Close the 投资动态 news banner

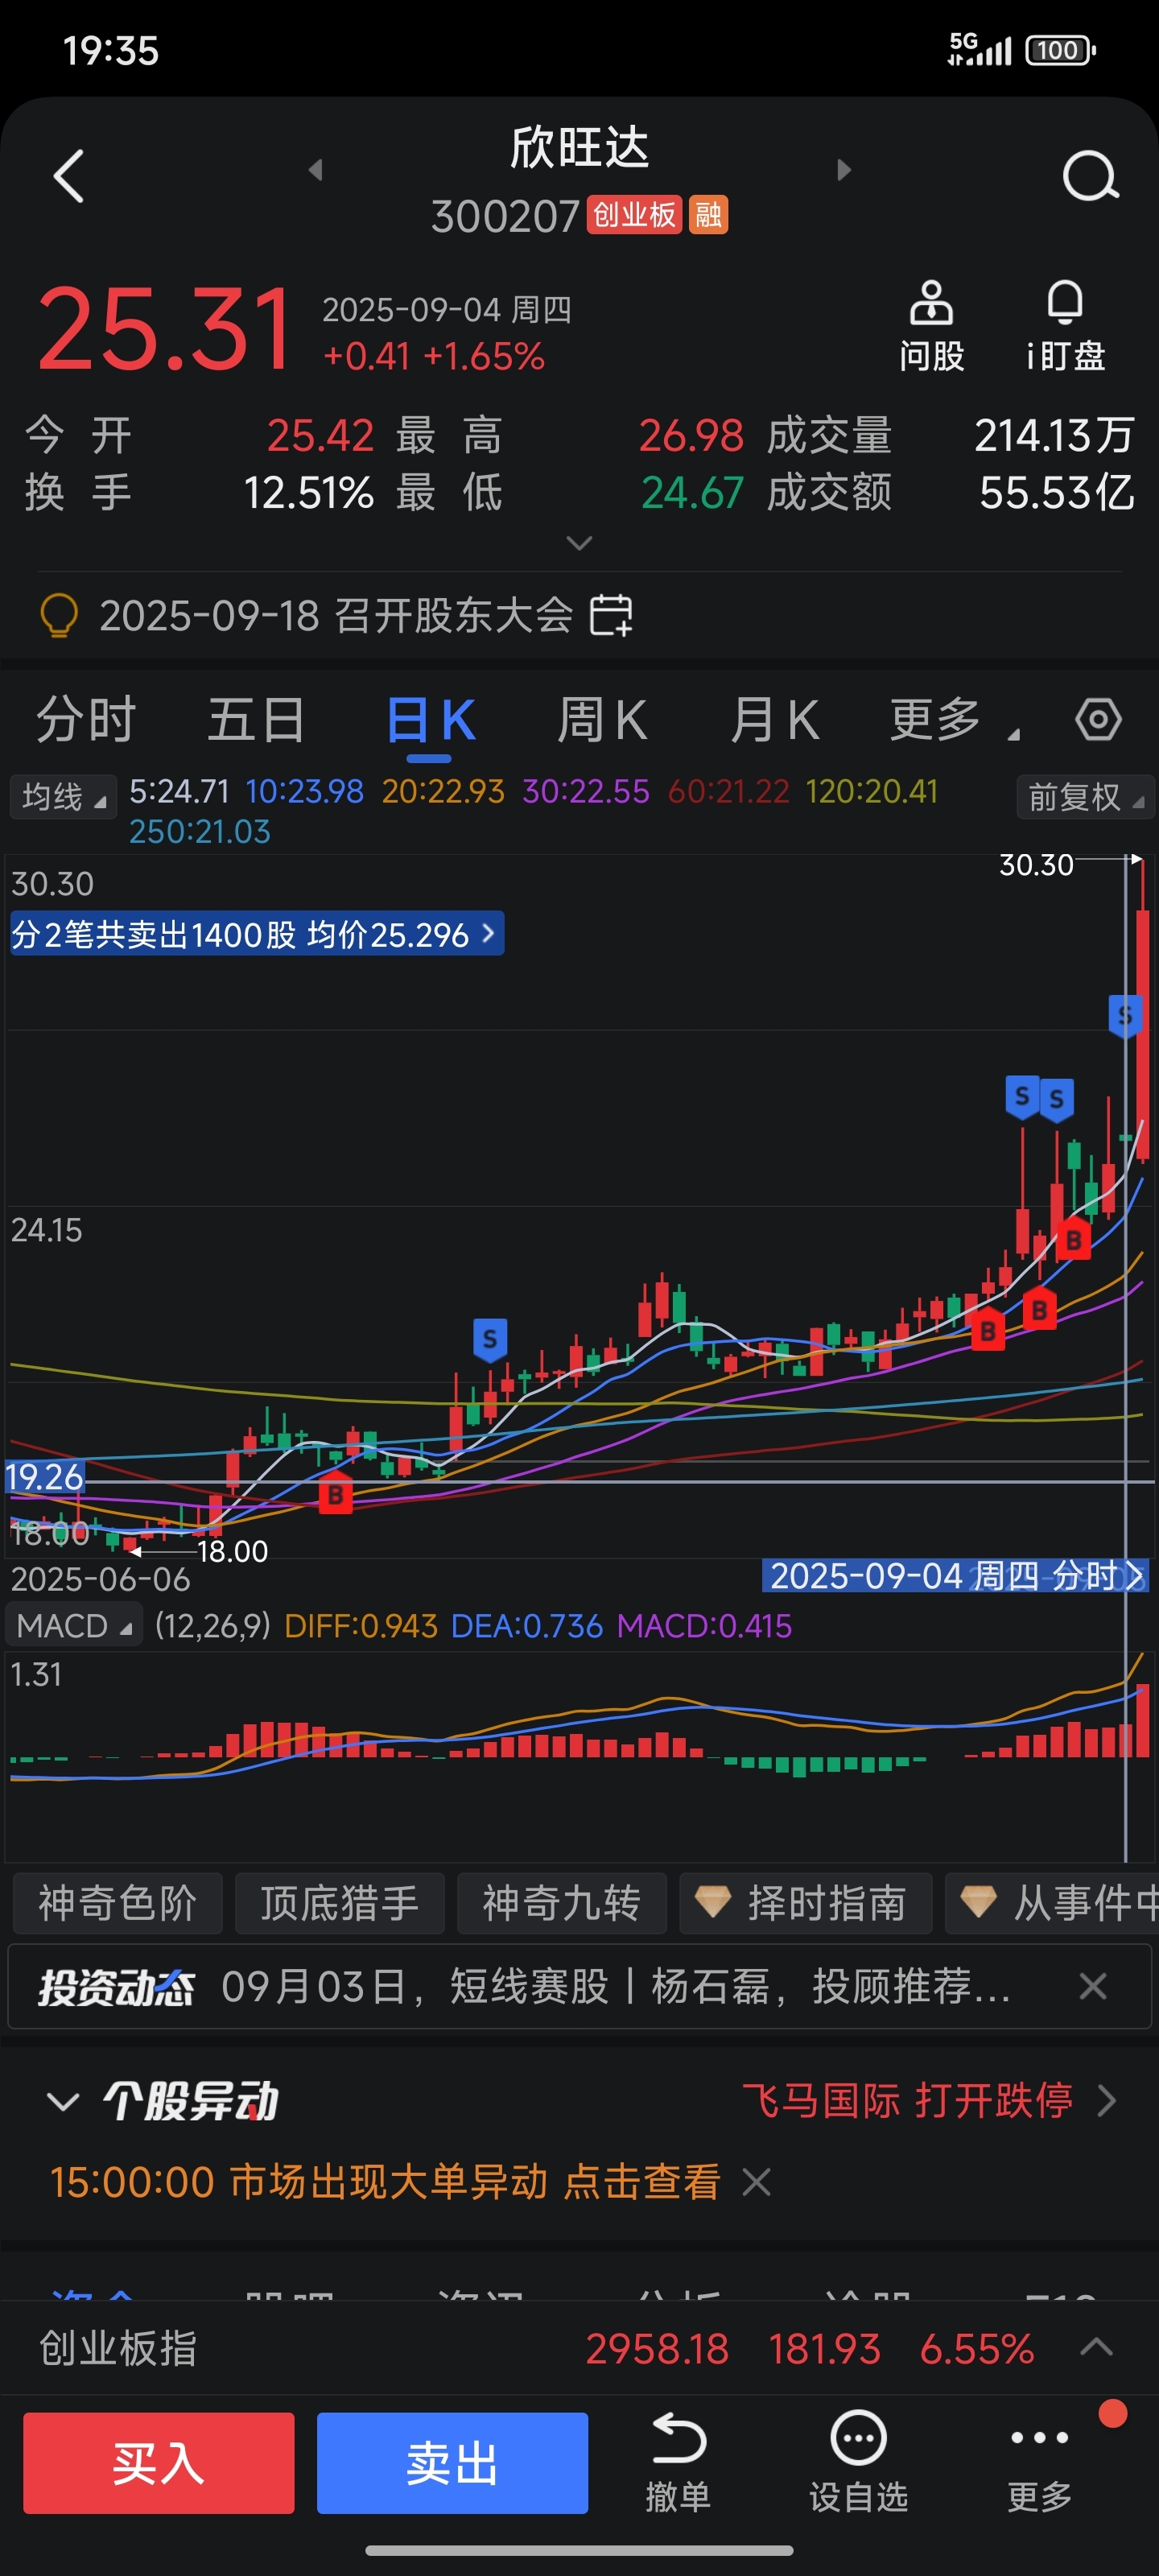(x=1093, y=1986)
